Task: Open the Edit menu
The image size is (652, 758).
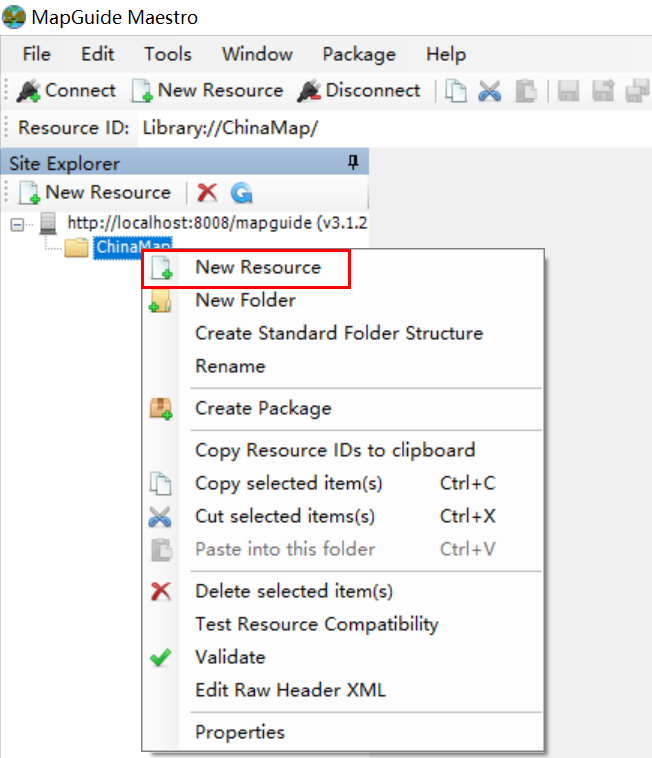Action: [97, 54]
